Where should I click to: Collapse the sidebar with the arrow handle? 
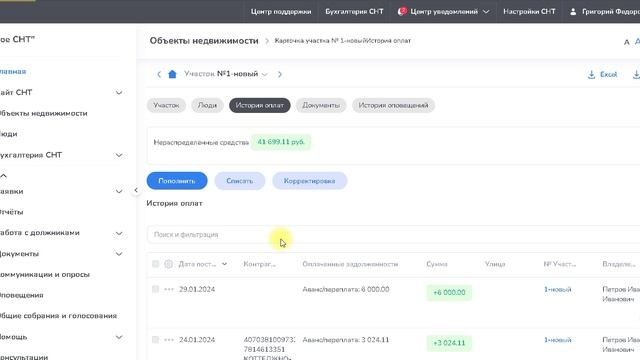click(136, 190)
